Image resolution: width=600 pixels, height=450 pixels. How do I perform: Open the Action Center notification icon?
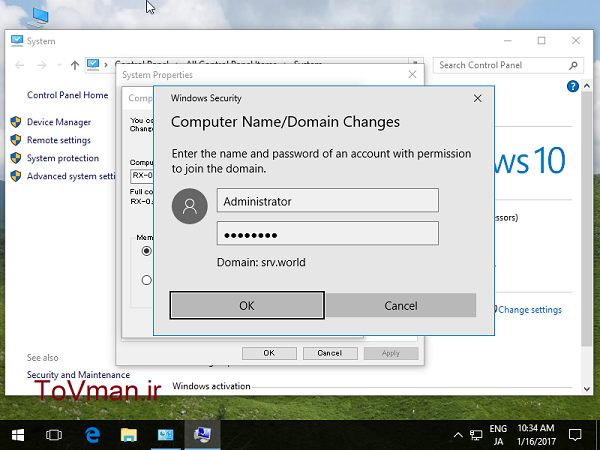click(575, 435)
